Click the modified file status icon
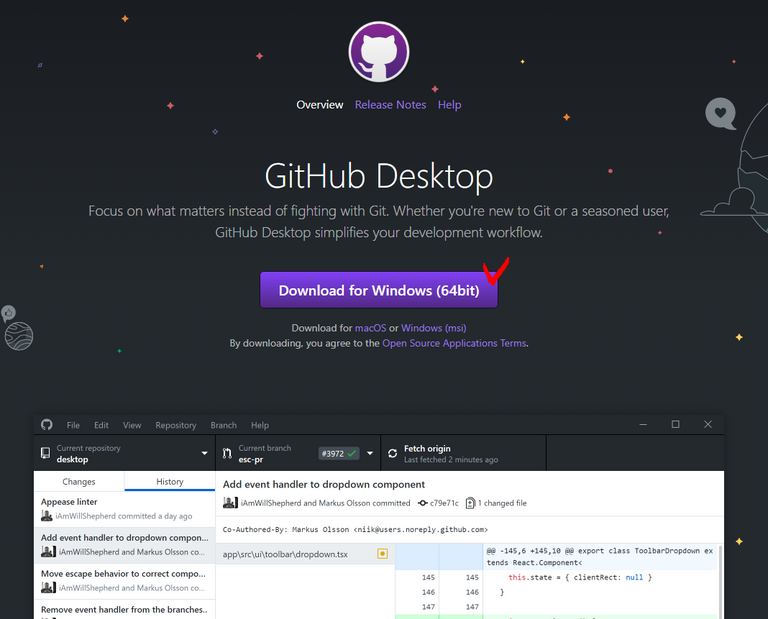Image resolution: width=768 pixels, height=619 pixels. point(383,553)
